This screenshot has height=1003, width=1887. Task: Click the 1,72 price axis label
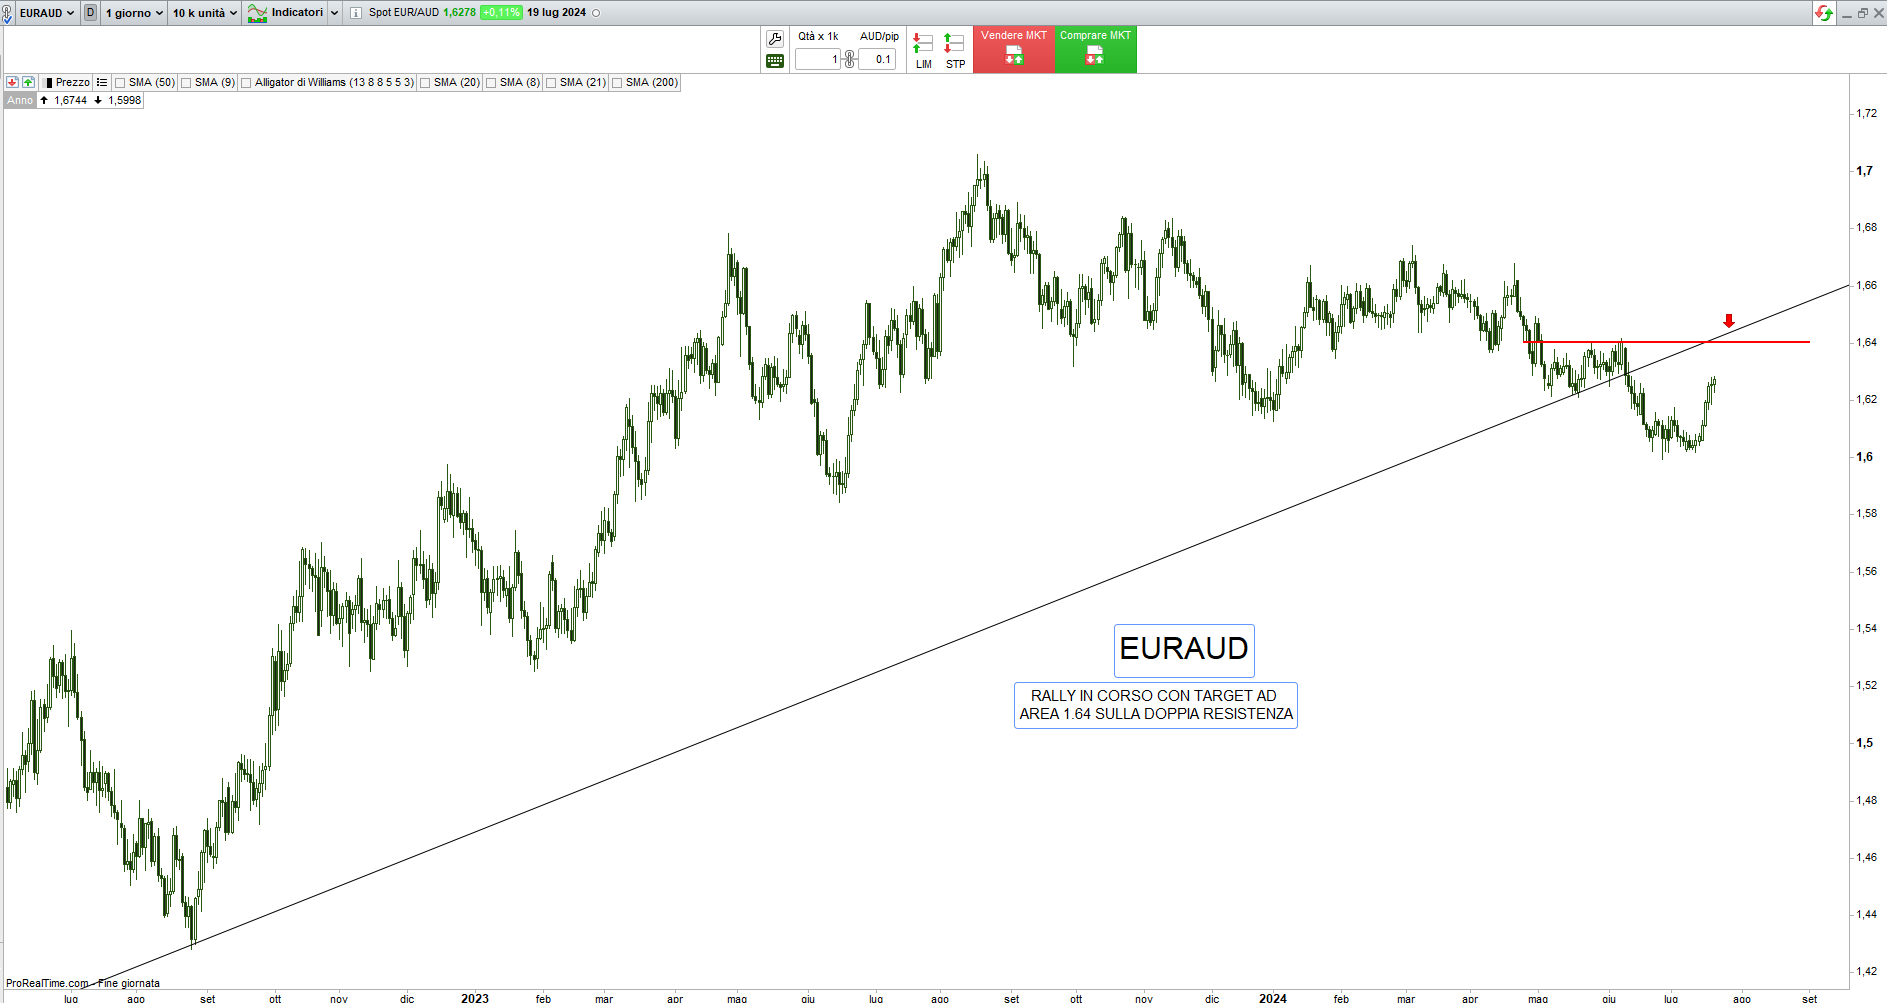point(1866,113)
